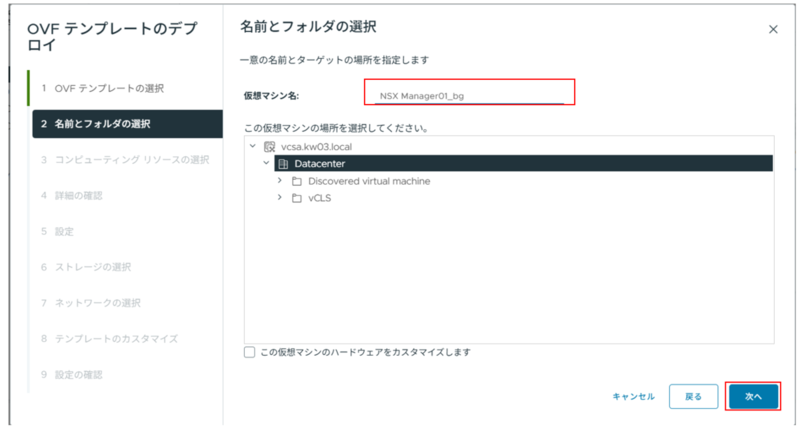Screen dimensions: 800x433
Task: Click the vCenter server icon beside vcsa.kw03.local
Action: [269, 147]
